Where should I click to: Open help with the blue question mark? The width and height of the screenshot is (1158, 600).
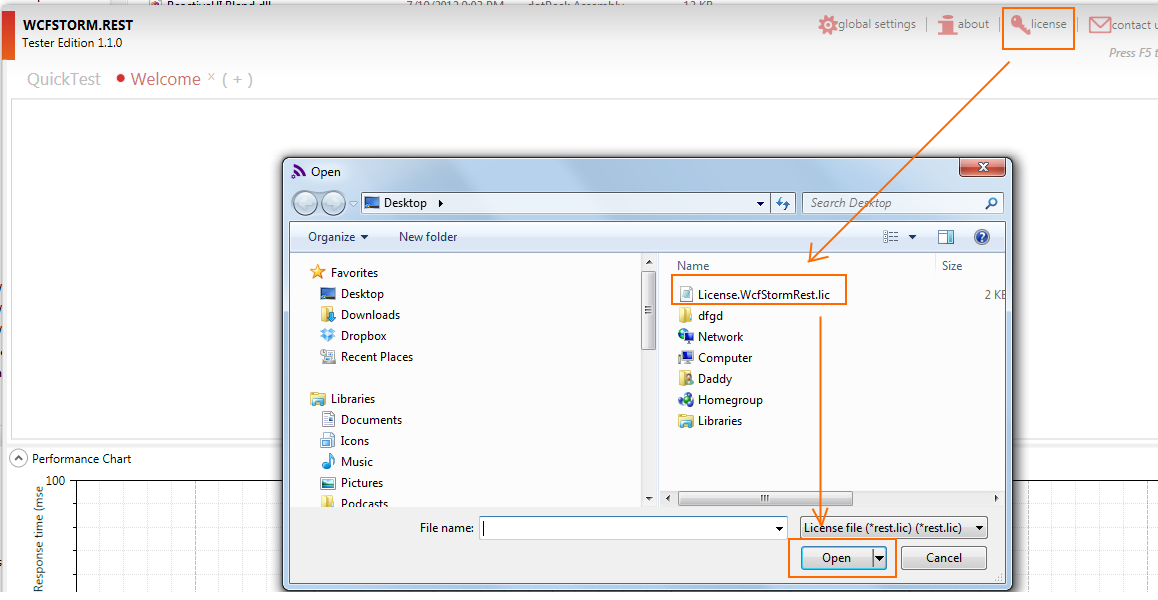(x=981, y=237)
